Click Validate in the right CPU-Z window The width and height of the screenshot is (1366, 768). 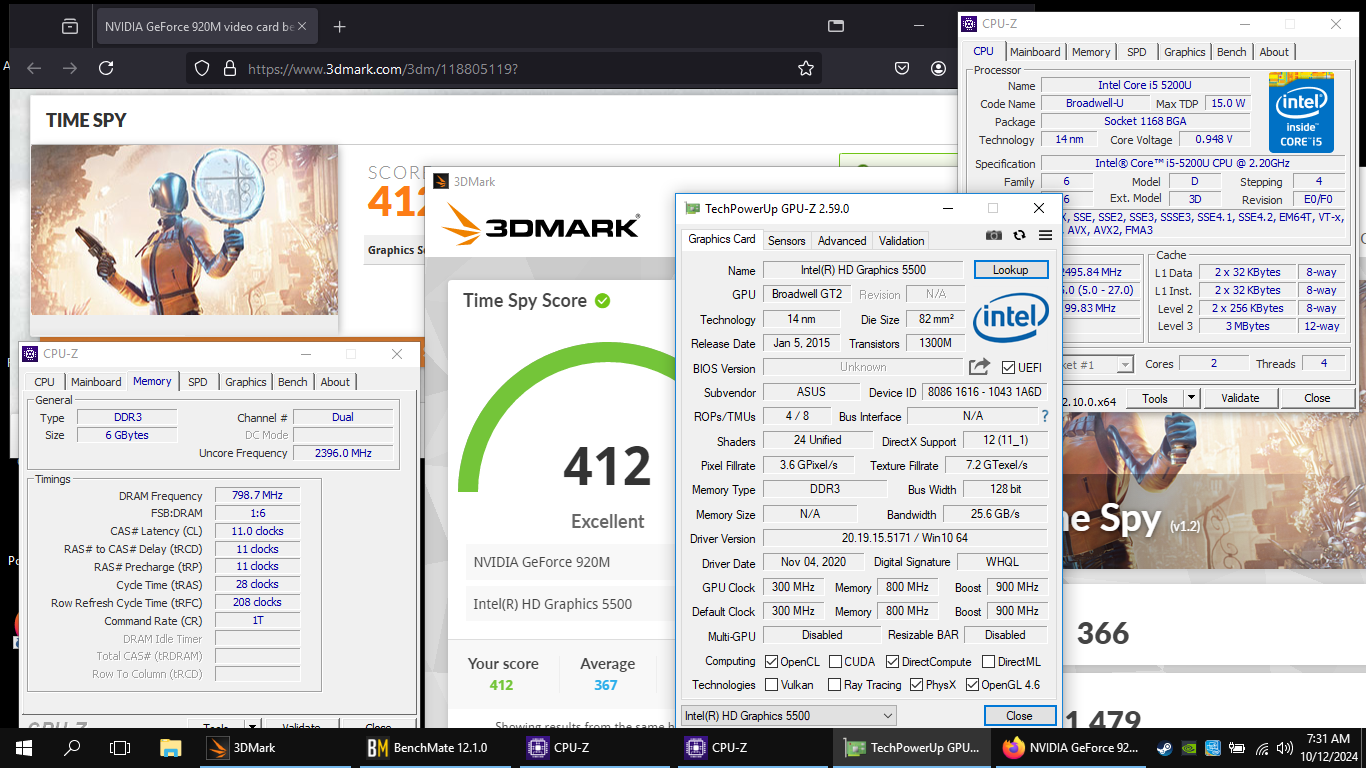pos(1240,398)
